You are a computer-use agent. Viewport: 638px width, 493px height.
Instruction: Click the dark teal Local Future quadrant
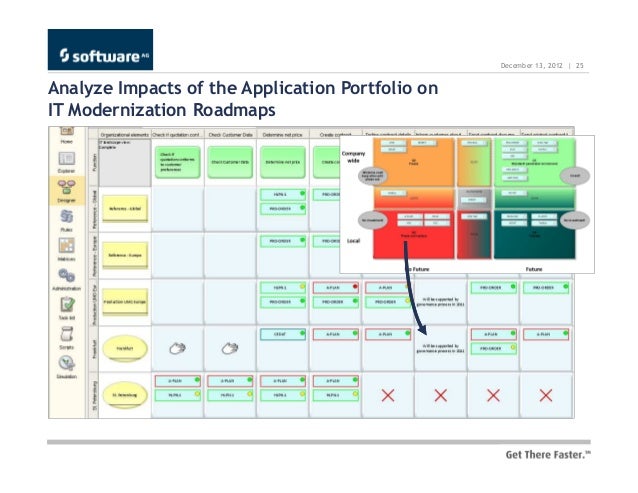[535, 244]
